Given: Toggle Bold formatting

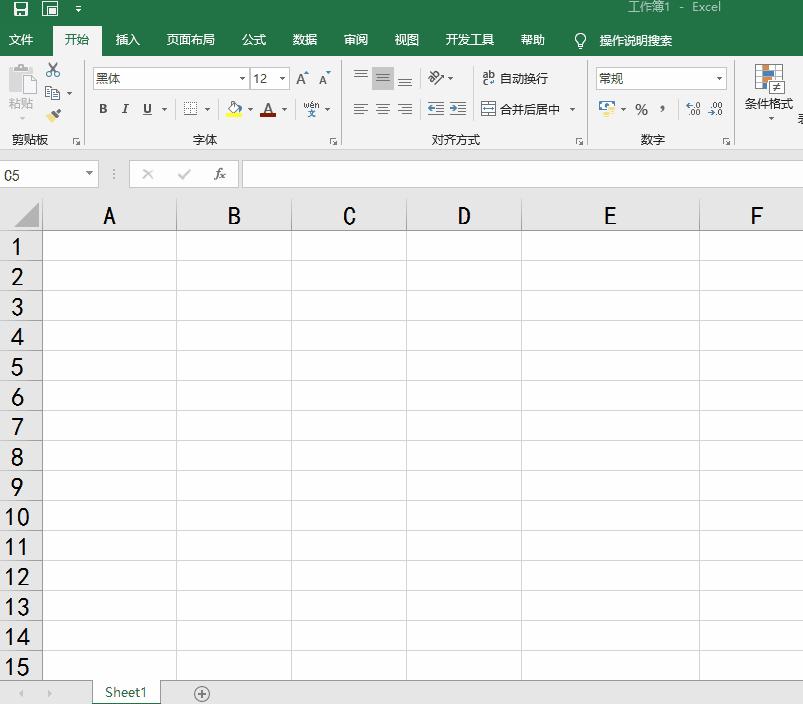Looking at the screenshot, I should pyautogui.click(x=103, y=109).
